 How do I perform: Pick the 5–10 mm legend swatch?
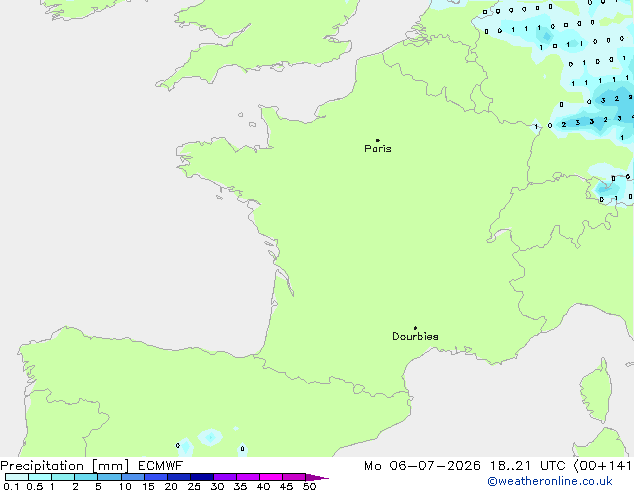coord(109,477)
